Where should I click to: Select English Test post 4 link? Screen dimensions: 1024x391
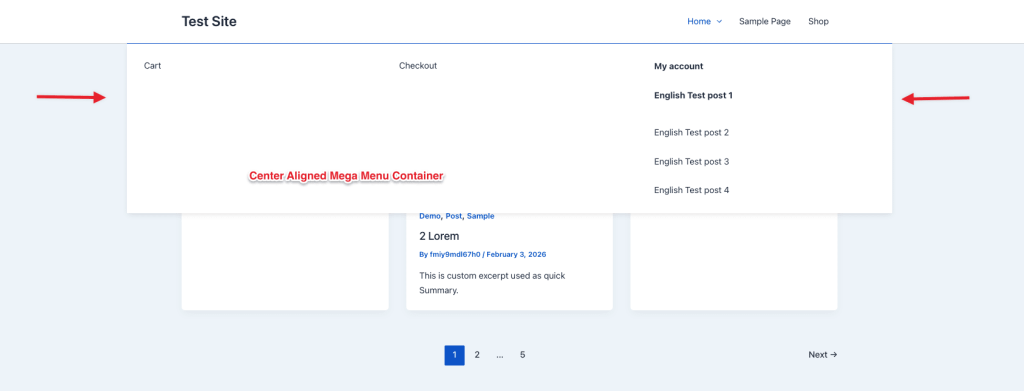tap(691, 190)
